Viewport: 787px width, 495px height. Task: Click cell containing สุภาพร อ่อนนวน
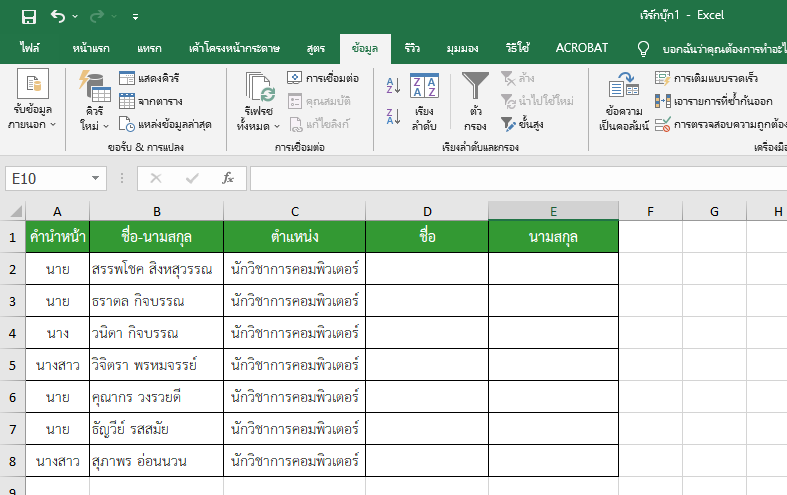(157, 461)
